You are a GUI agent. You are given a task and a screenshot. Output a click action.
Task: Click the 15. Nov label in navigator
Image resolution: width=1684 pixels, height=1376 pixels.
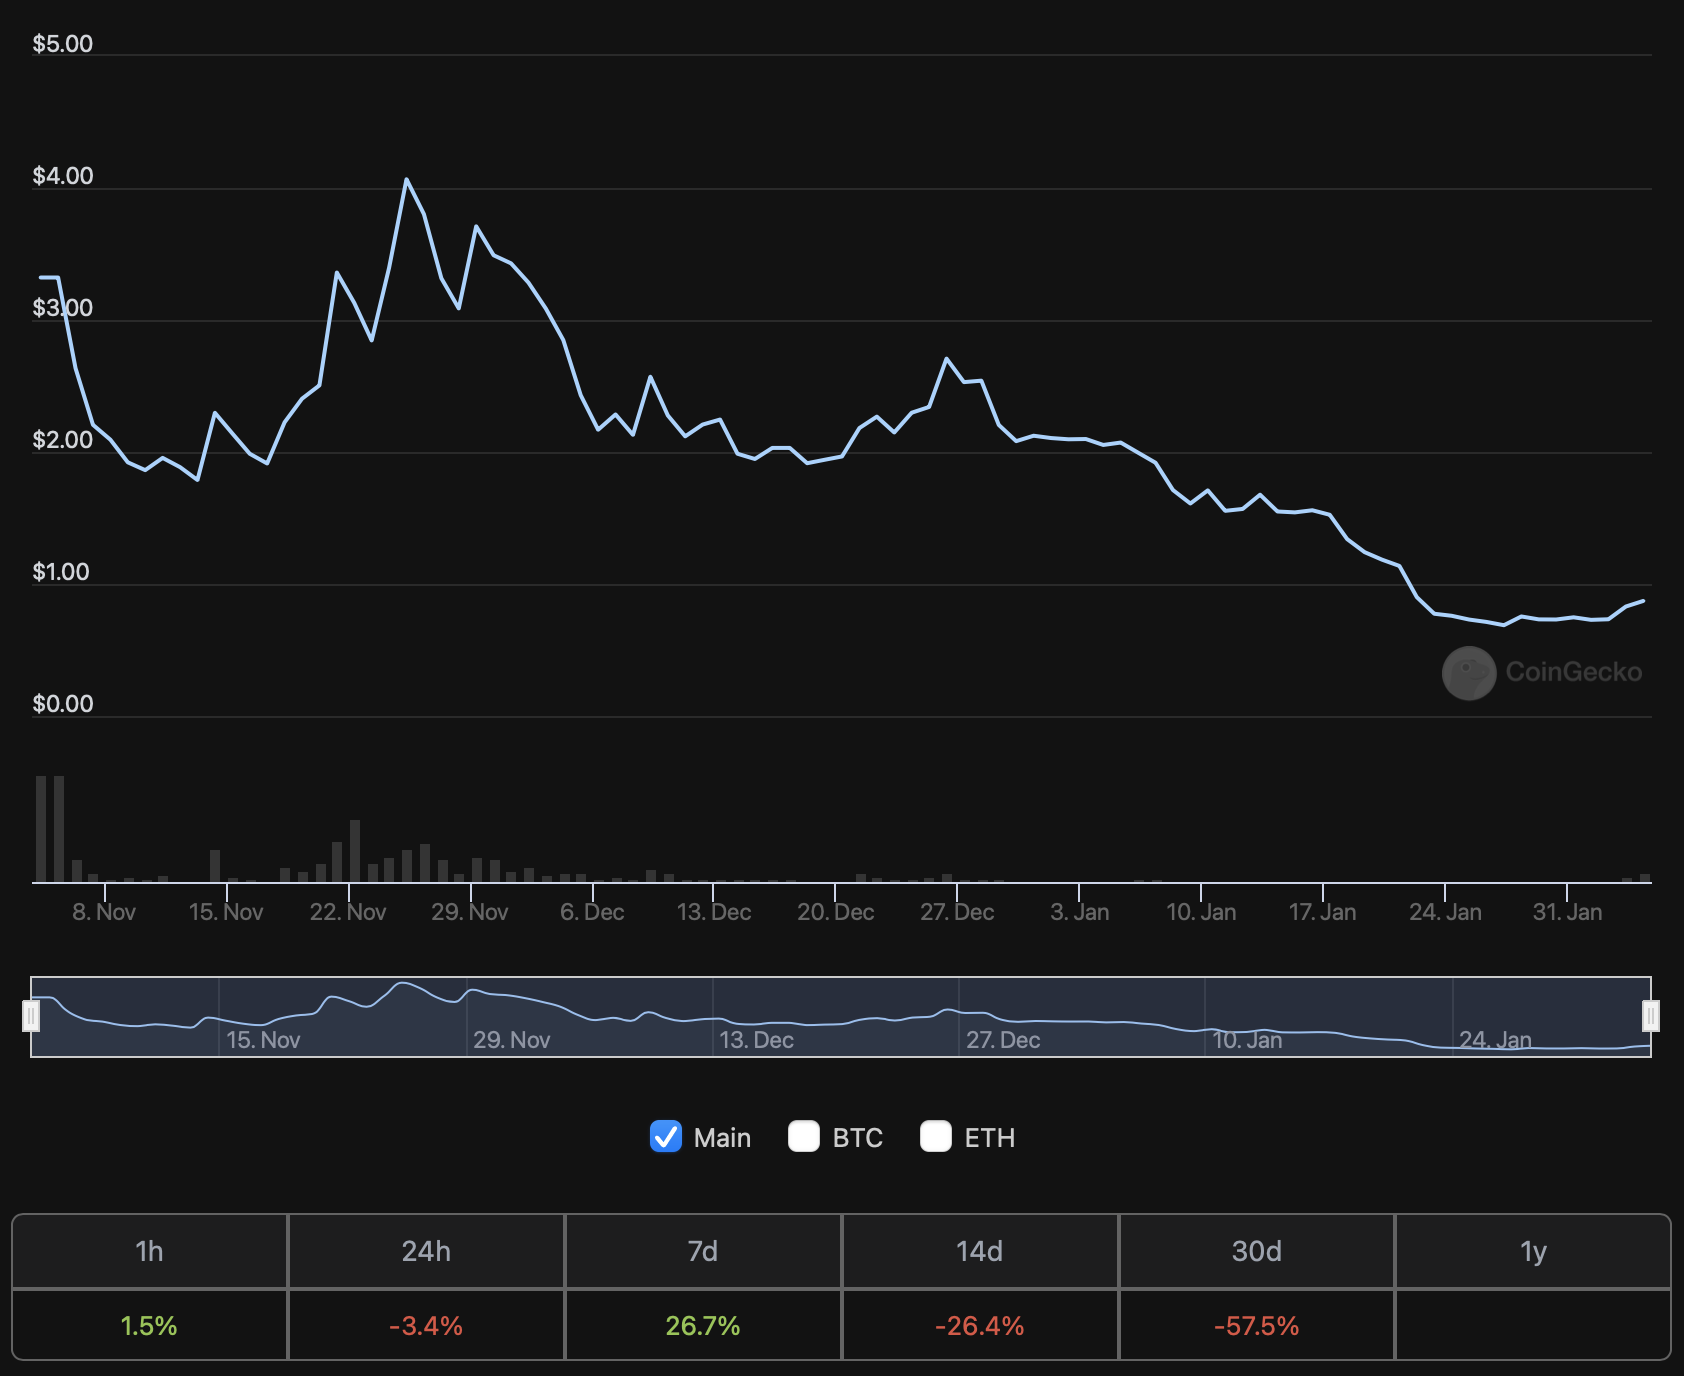click(x=263, y=1040)
